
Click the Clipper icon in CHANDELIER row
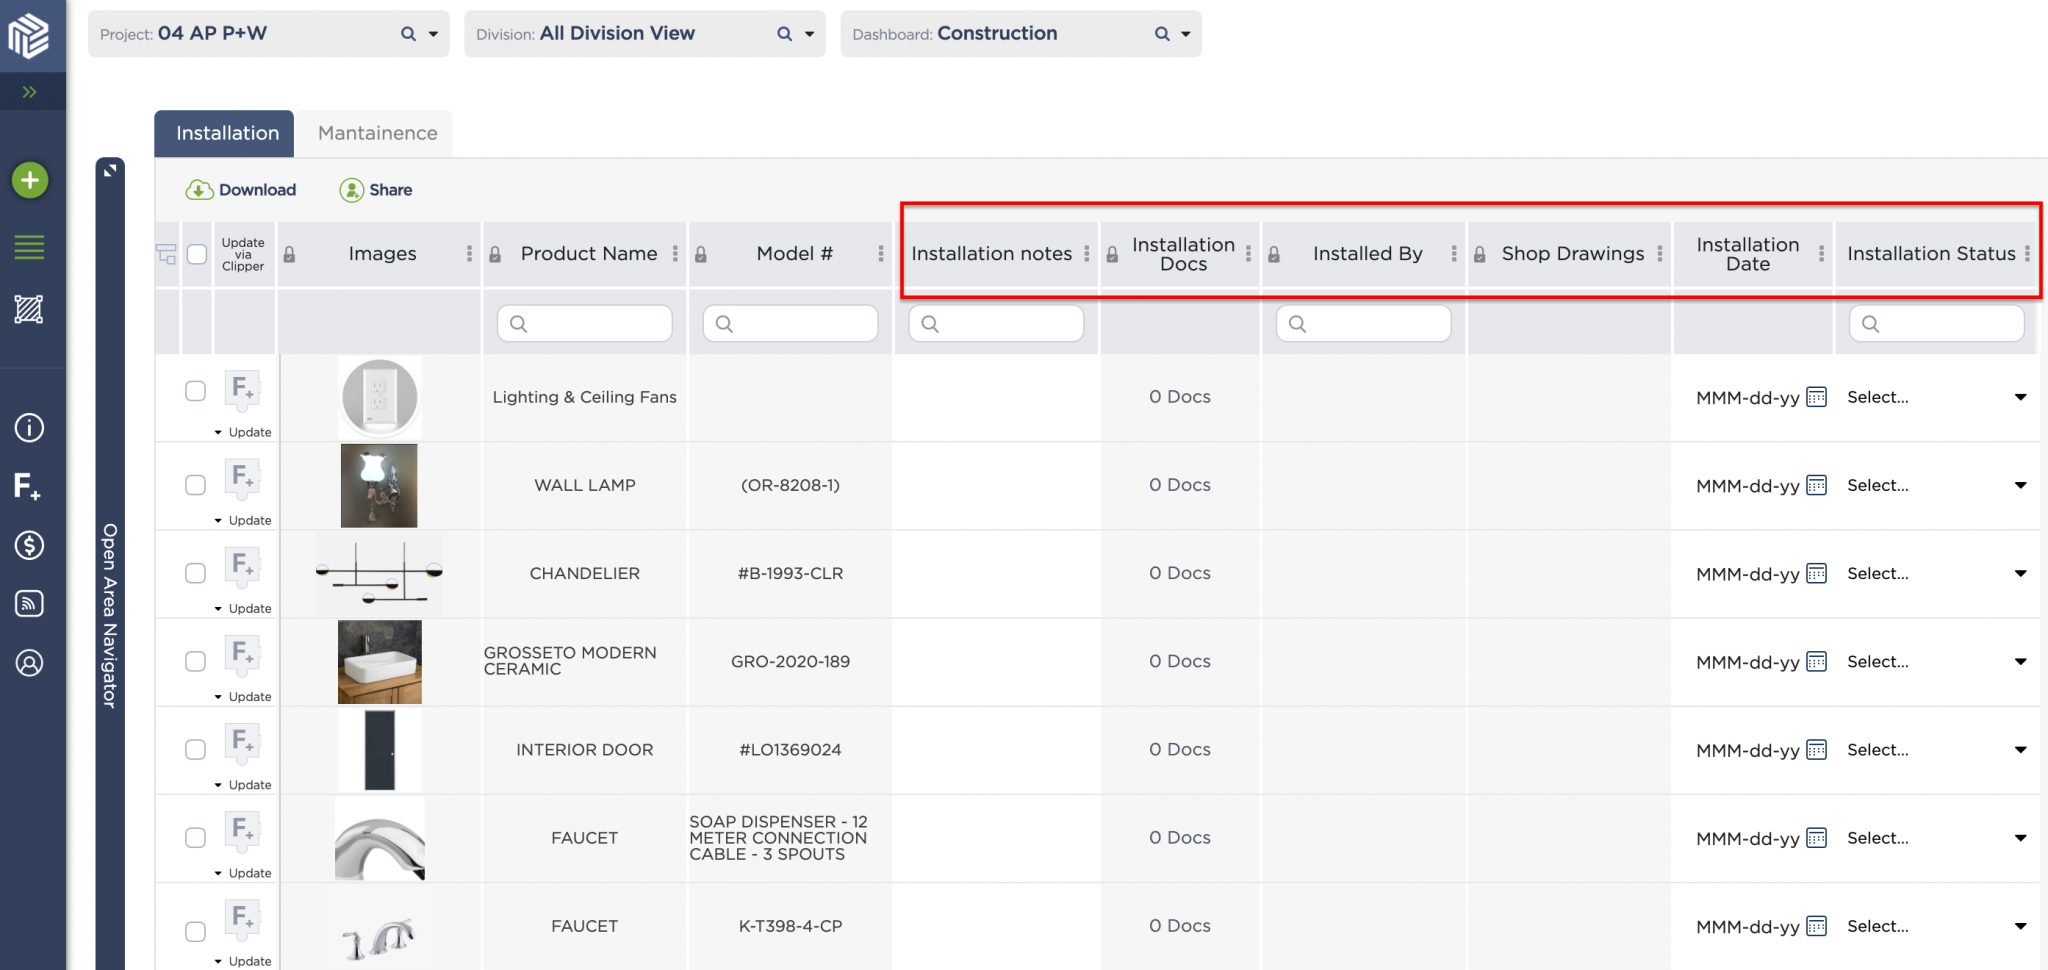click(242, 565)
